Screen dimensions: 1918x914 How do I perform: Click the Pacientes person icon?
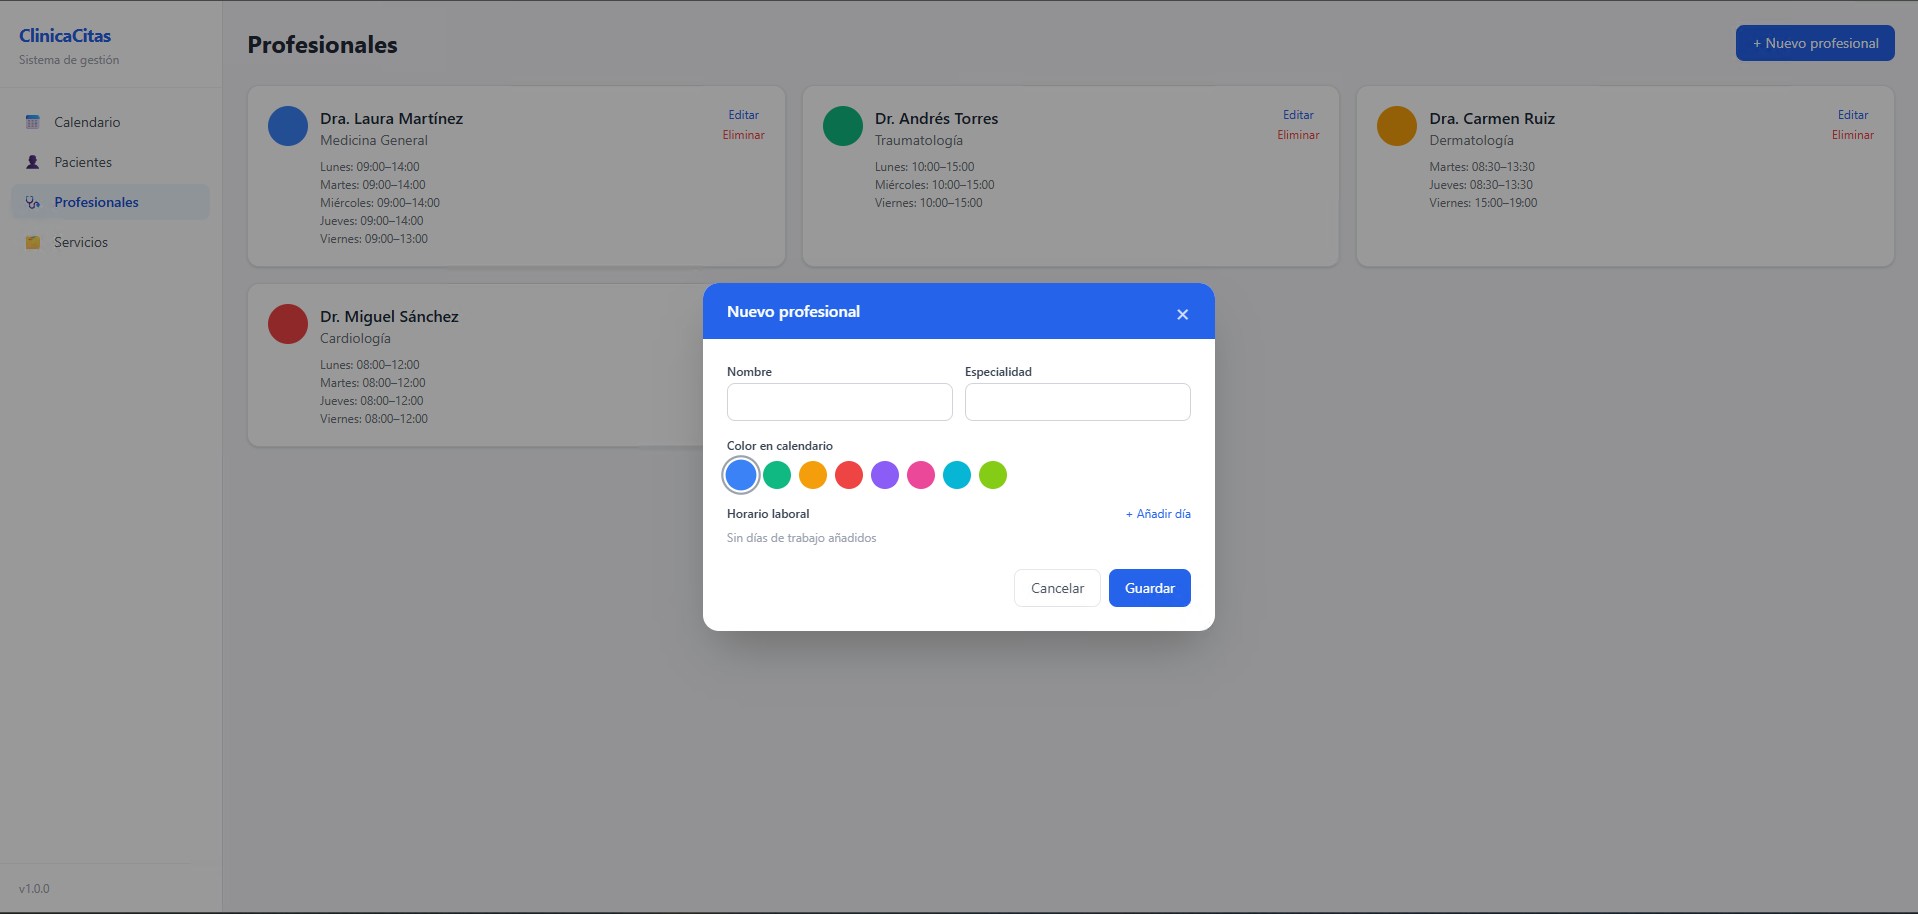click(x=33, y=162)
